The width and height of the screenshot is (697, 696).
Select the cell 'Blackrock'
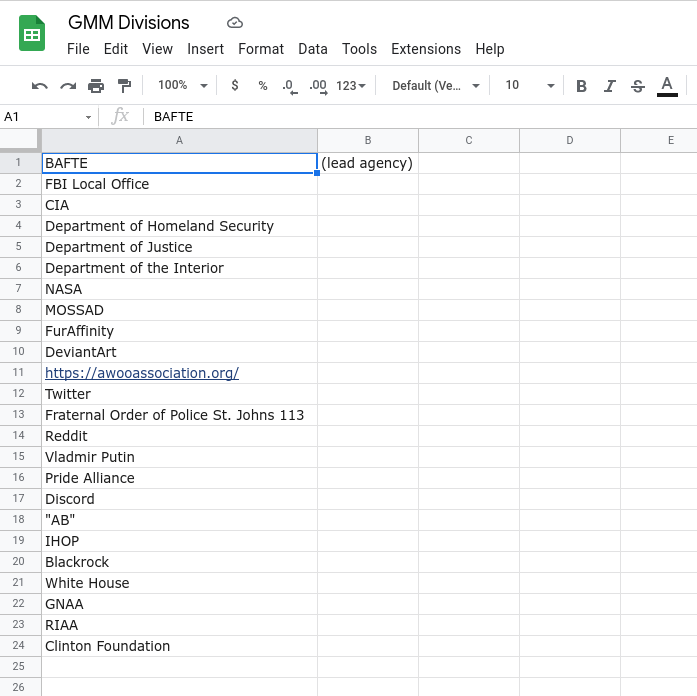(179, 562)
